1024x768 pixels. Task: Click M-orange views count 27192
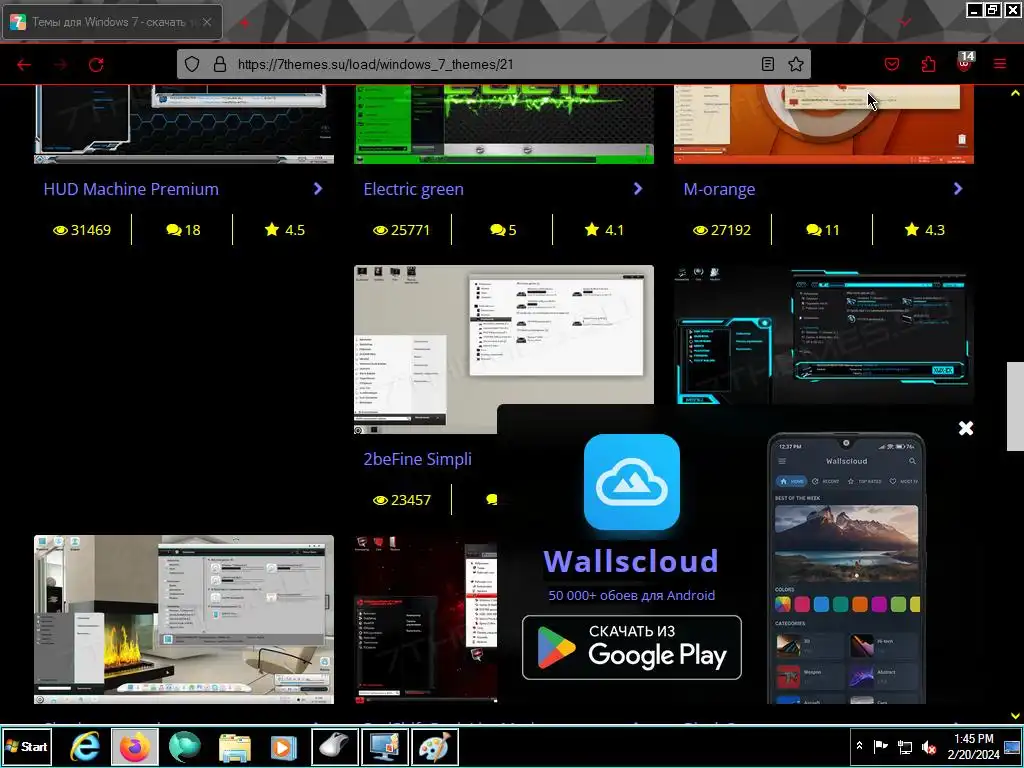tap(722, 230)
